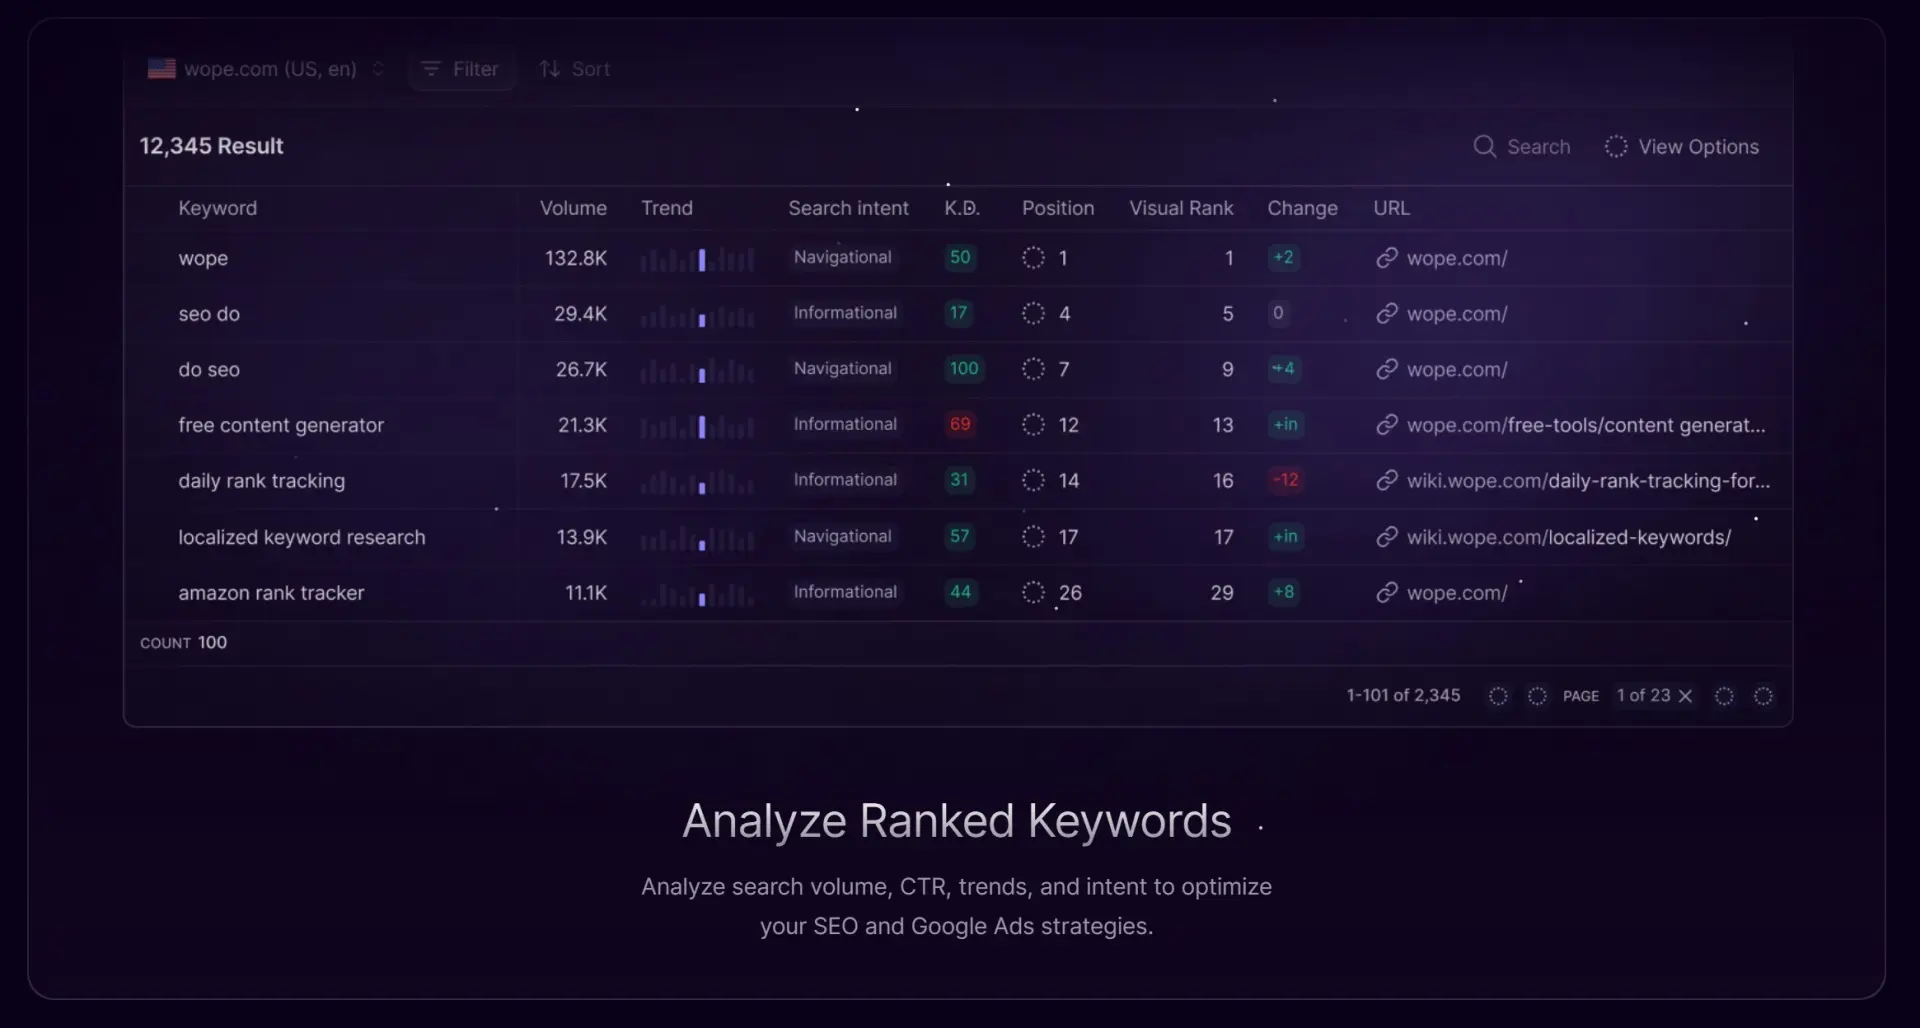Viewport: 1920px width, 1028px height.
Task: Click the US flag icon beside wope.com
Action: [161, 68]
